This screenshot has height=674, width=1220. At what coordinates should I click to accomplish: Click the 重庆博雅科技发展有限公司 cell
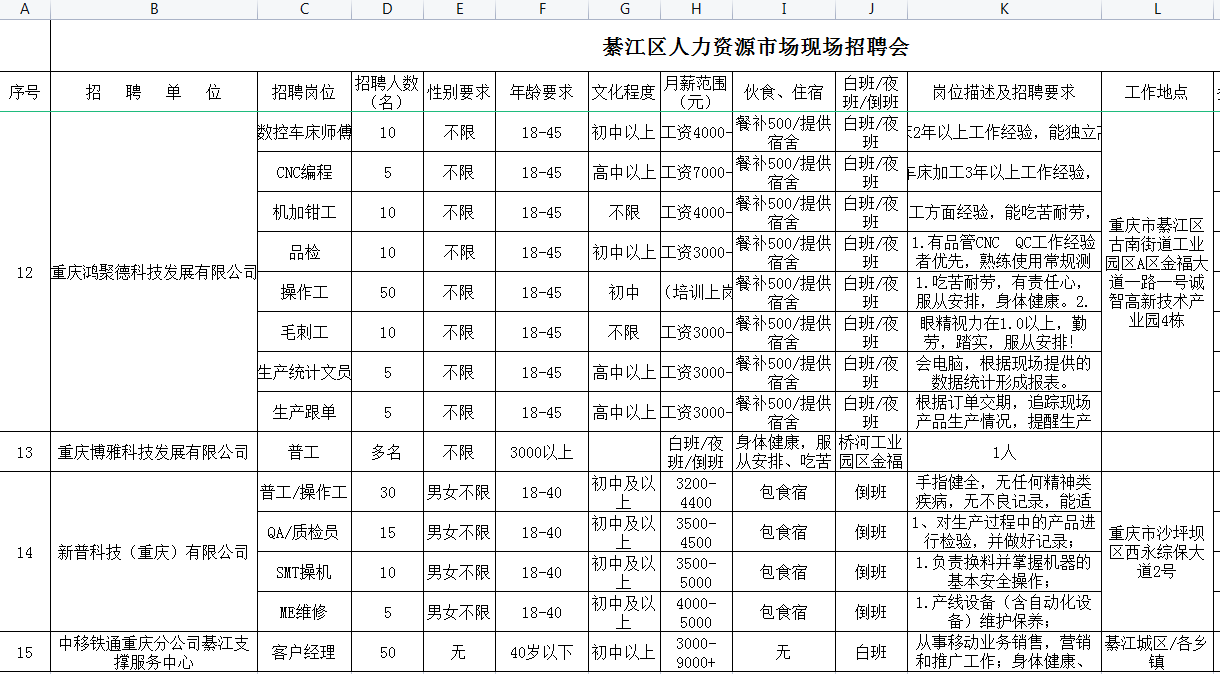(154, 452)
